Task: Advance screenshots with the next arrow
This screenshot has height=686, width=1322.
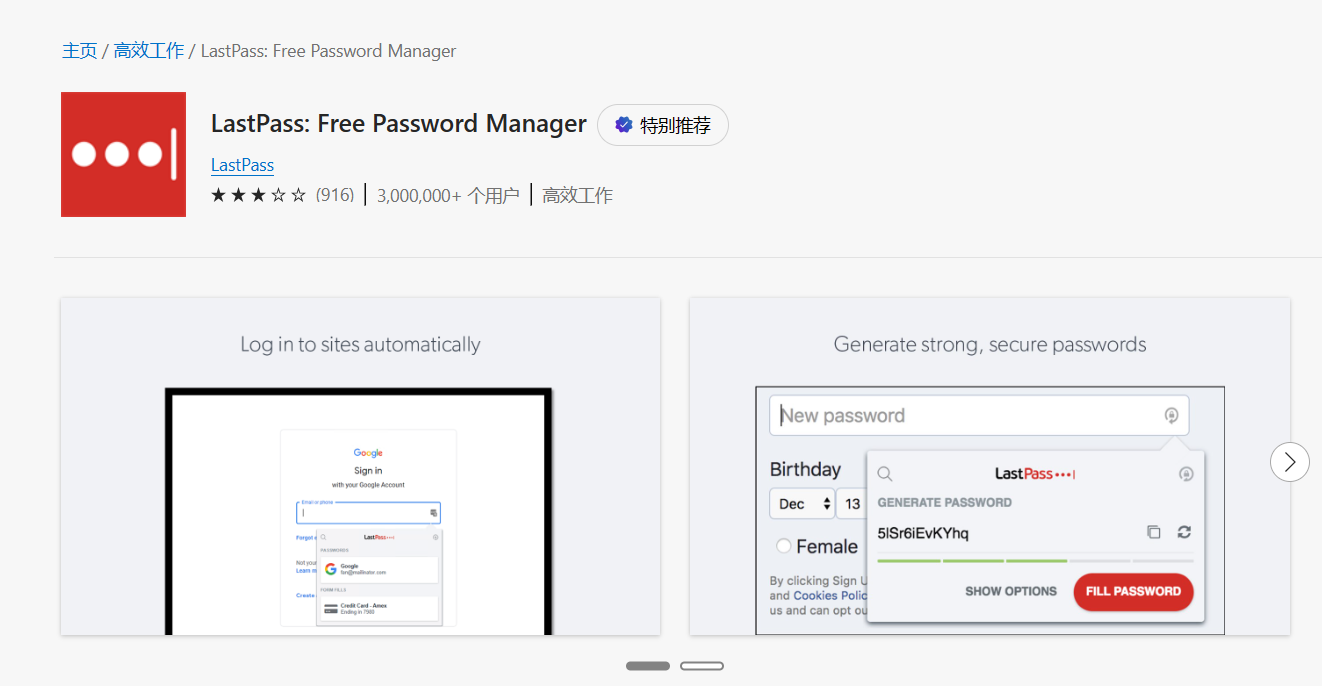Action: (x=1289, y=462)
